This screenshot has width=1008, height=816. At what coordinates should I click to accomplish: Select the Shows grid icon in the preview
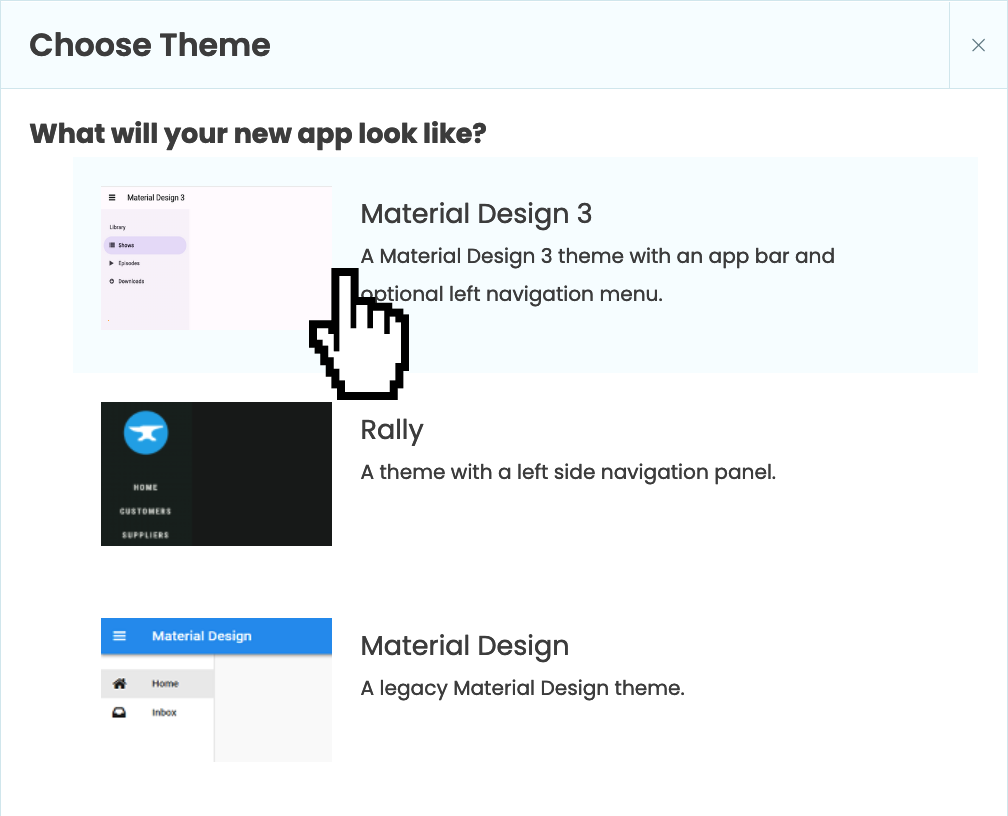[112, 245]
